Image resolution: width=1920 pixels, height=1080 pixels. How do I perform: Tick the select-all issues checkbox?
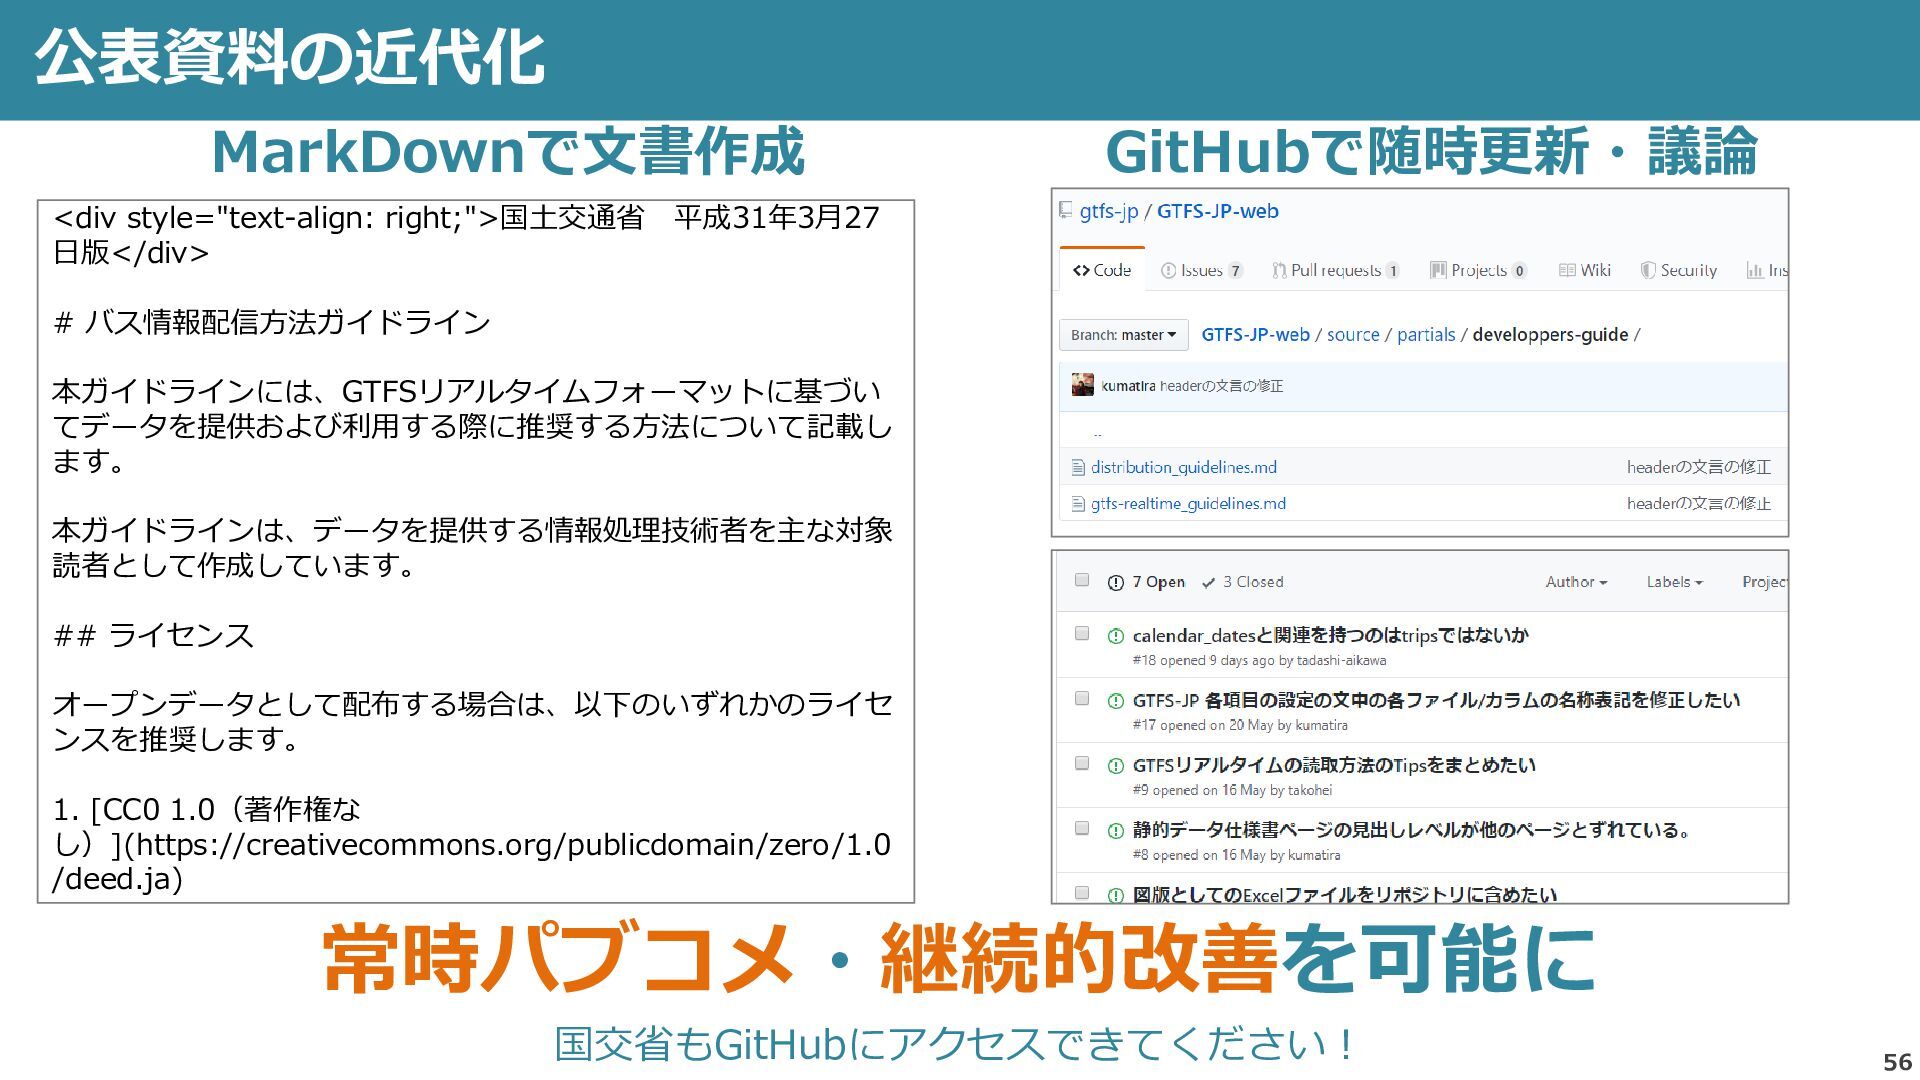pyautogui.click(x=1081, y=580)
